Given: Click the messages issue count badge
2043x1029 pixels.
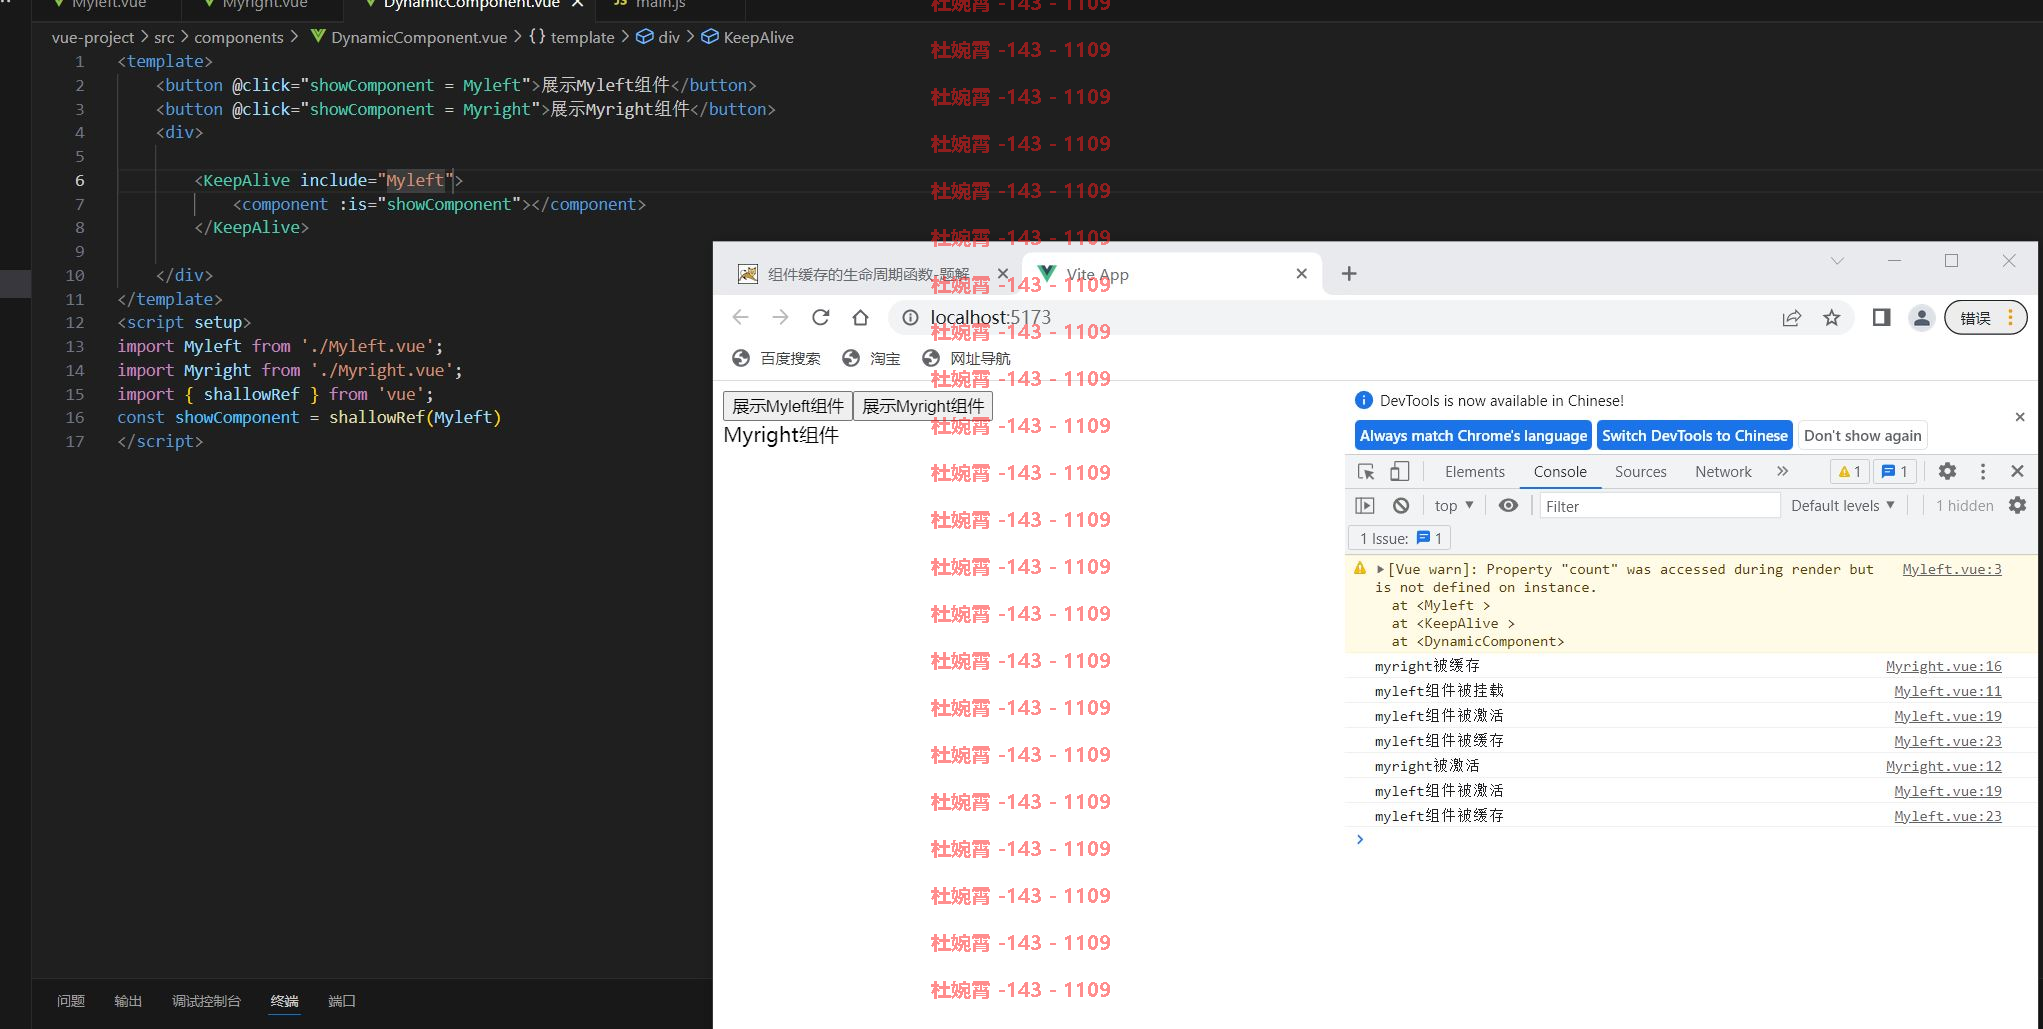Looking at the screenshot, I should [1895, 471].
